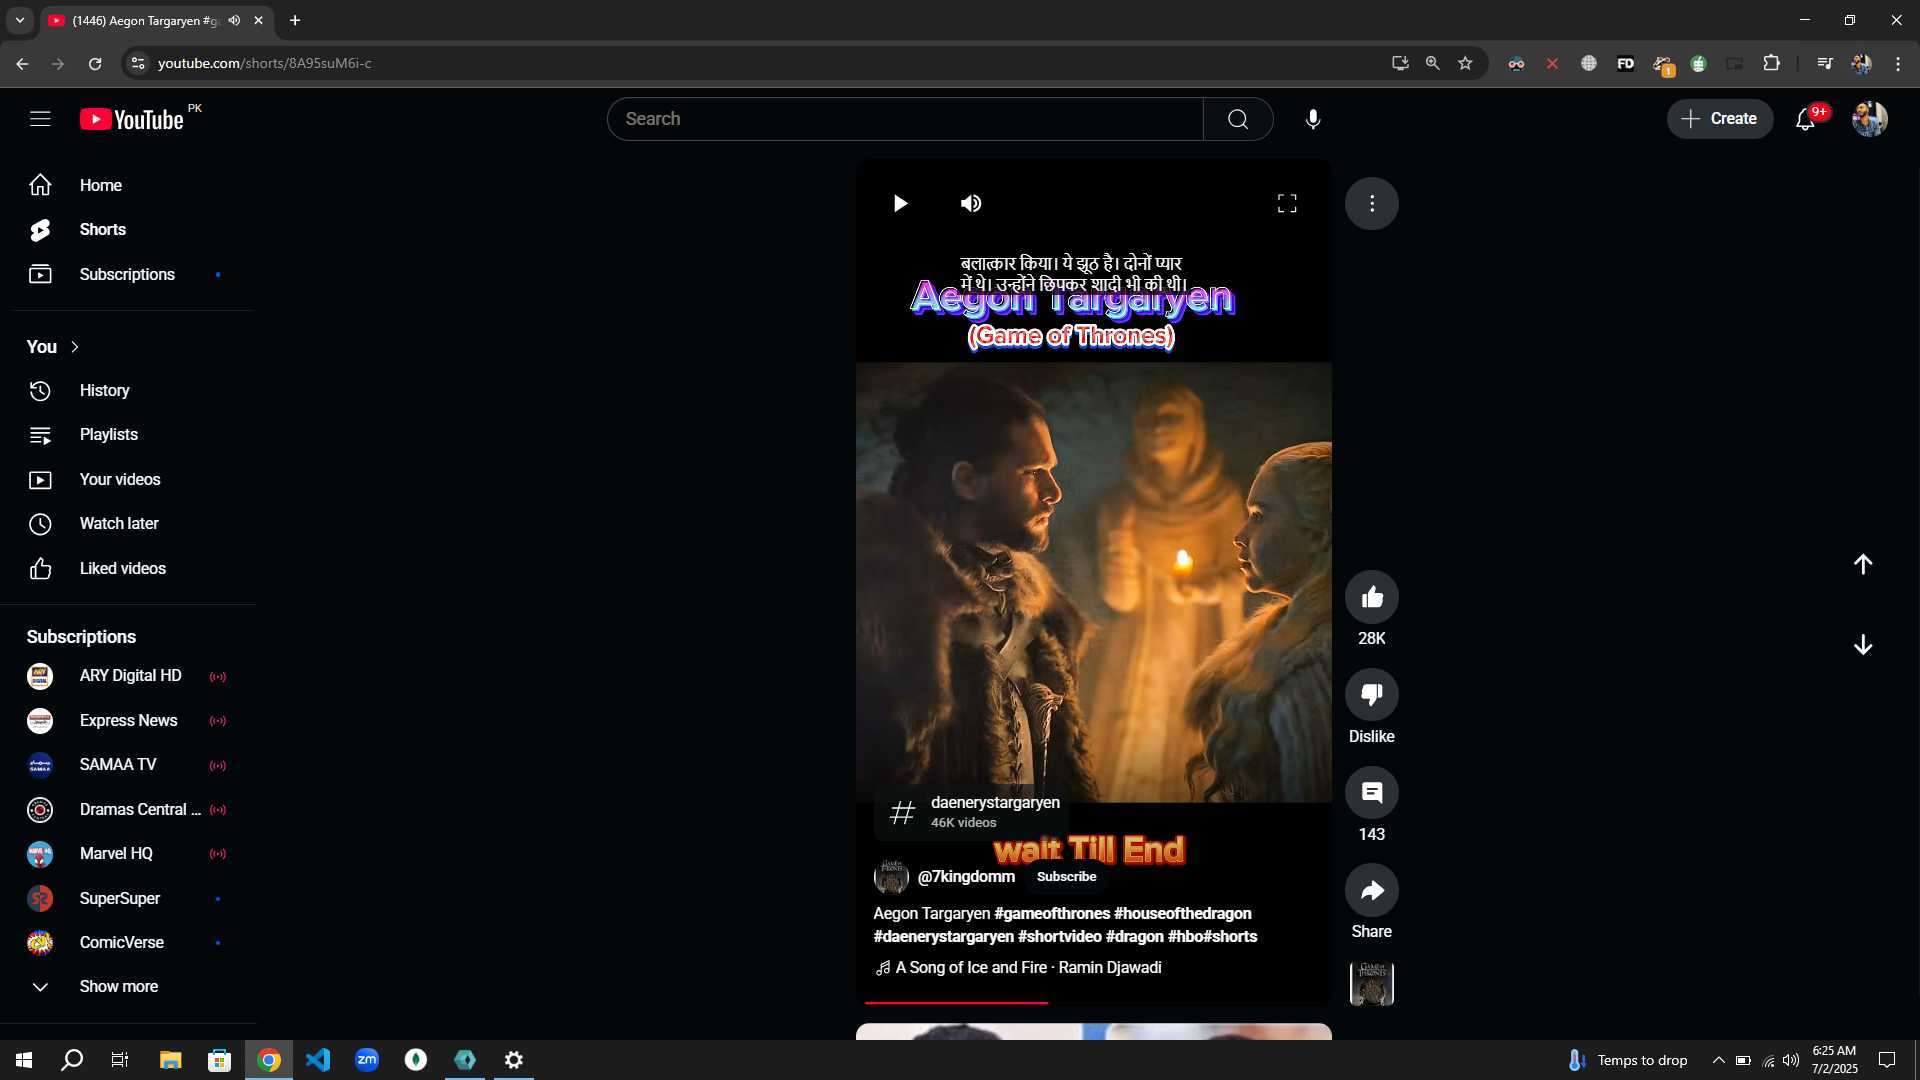Open Shorts in the sidebar
This screenshot has height=1080, width=1920.
point(128,230)
